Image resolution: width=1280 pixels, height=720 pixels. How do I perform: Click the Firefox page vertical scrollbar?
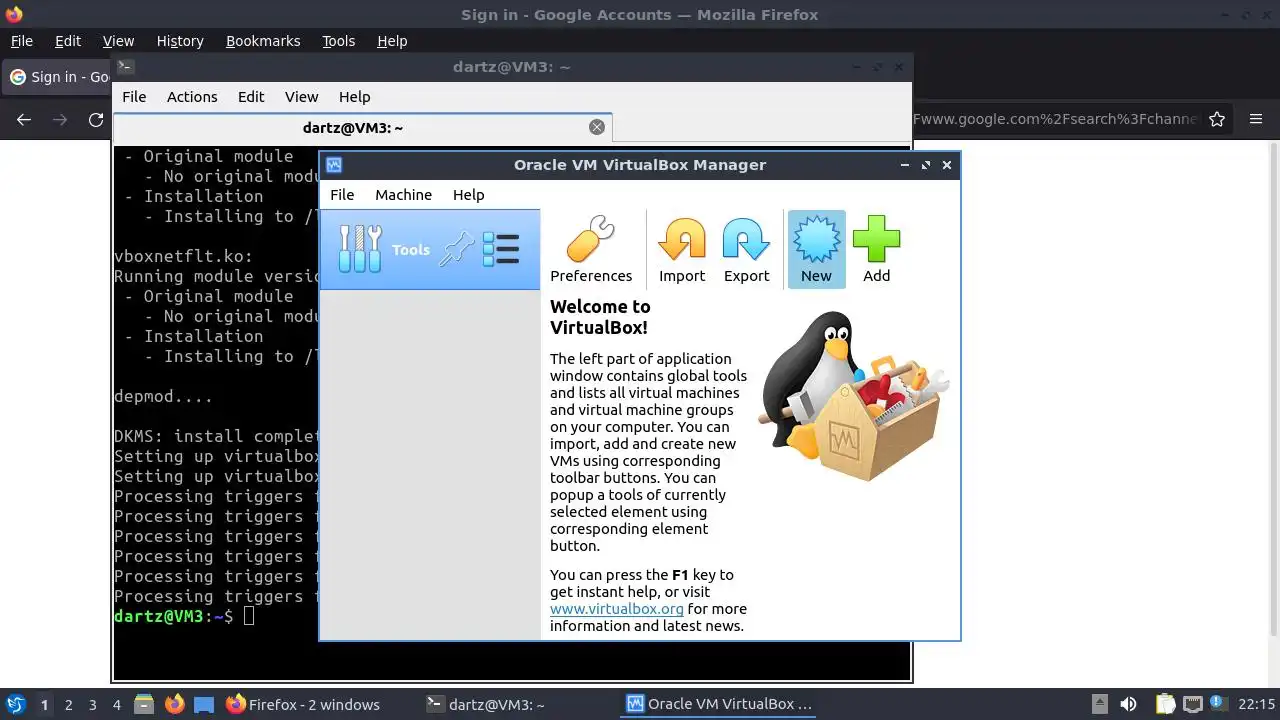(x=1273, y=390)
